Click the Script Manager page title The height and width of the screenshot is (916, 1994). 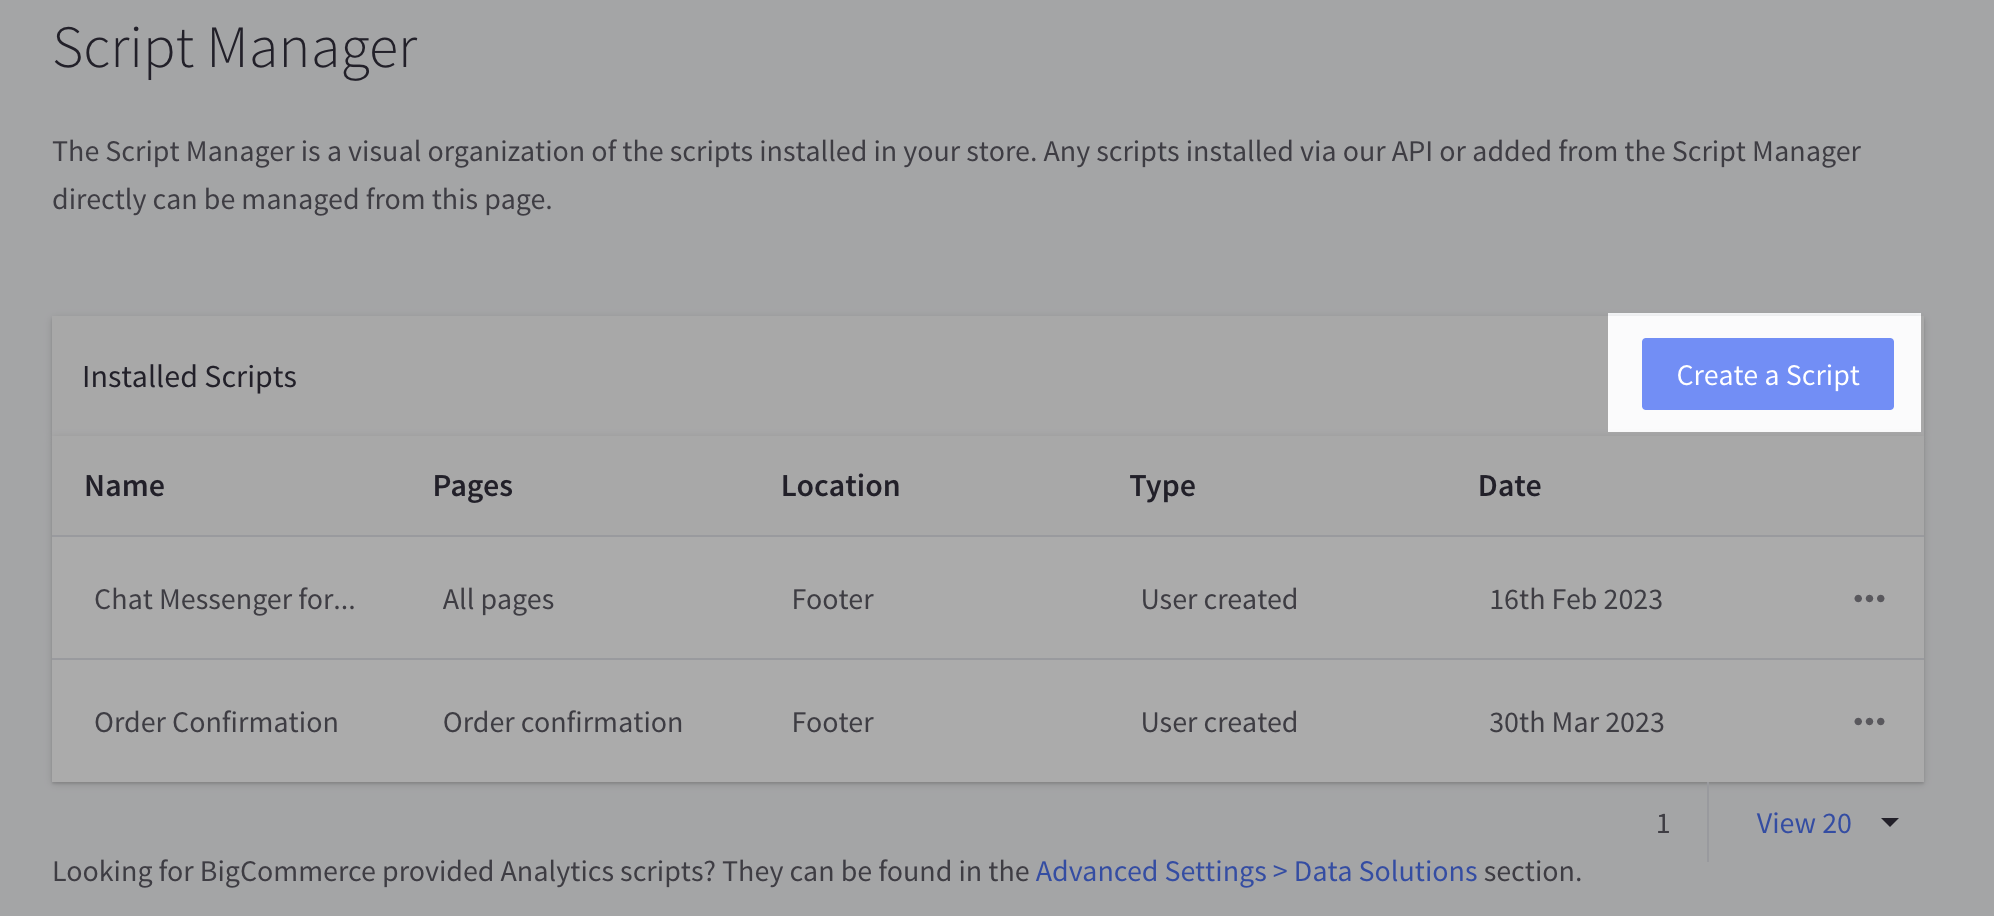coord(236,49)
